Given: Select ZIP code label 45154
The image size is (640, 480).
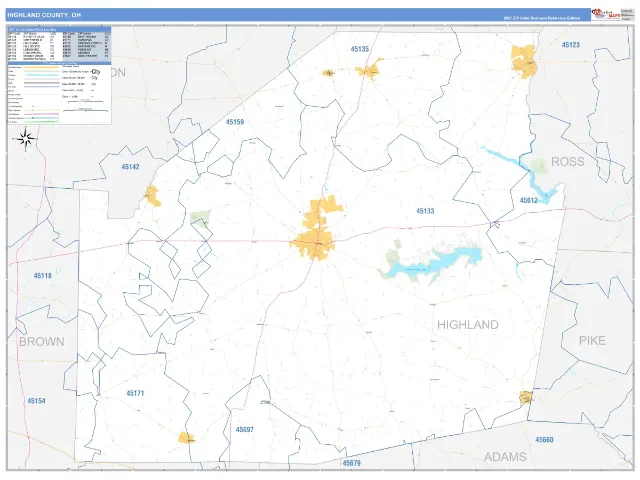Looking at the screenshot, I should (36, 401).
